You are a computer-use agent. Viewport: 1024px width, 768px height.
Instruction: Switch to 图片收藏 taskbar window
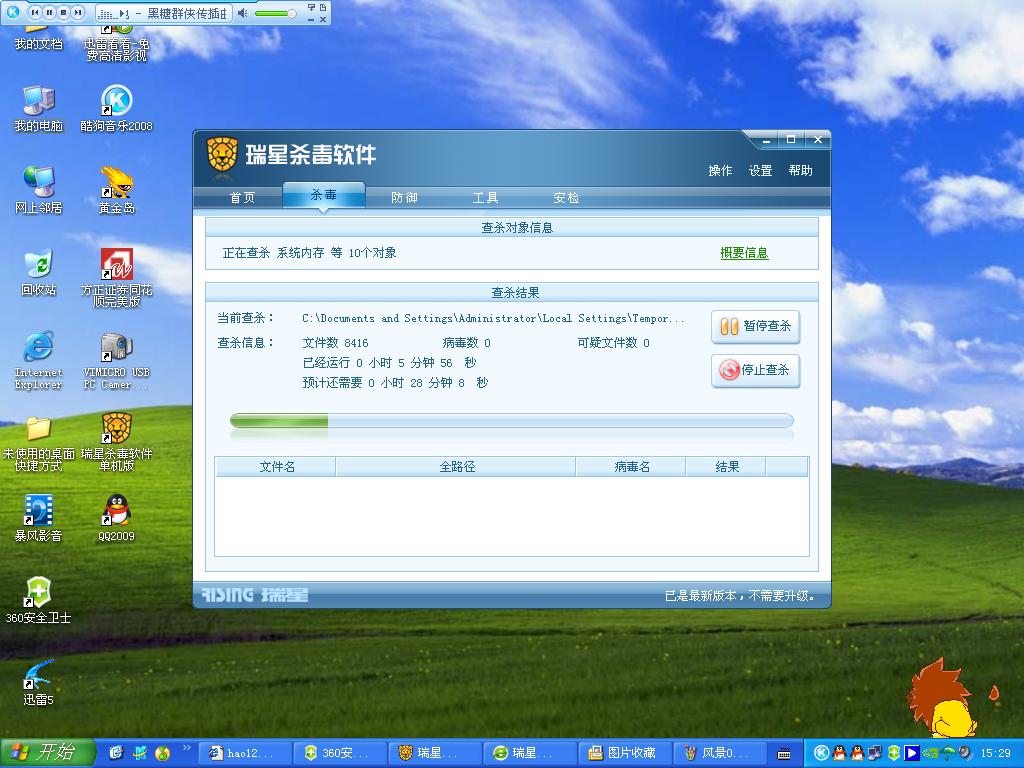click(x=625, y=753)
